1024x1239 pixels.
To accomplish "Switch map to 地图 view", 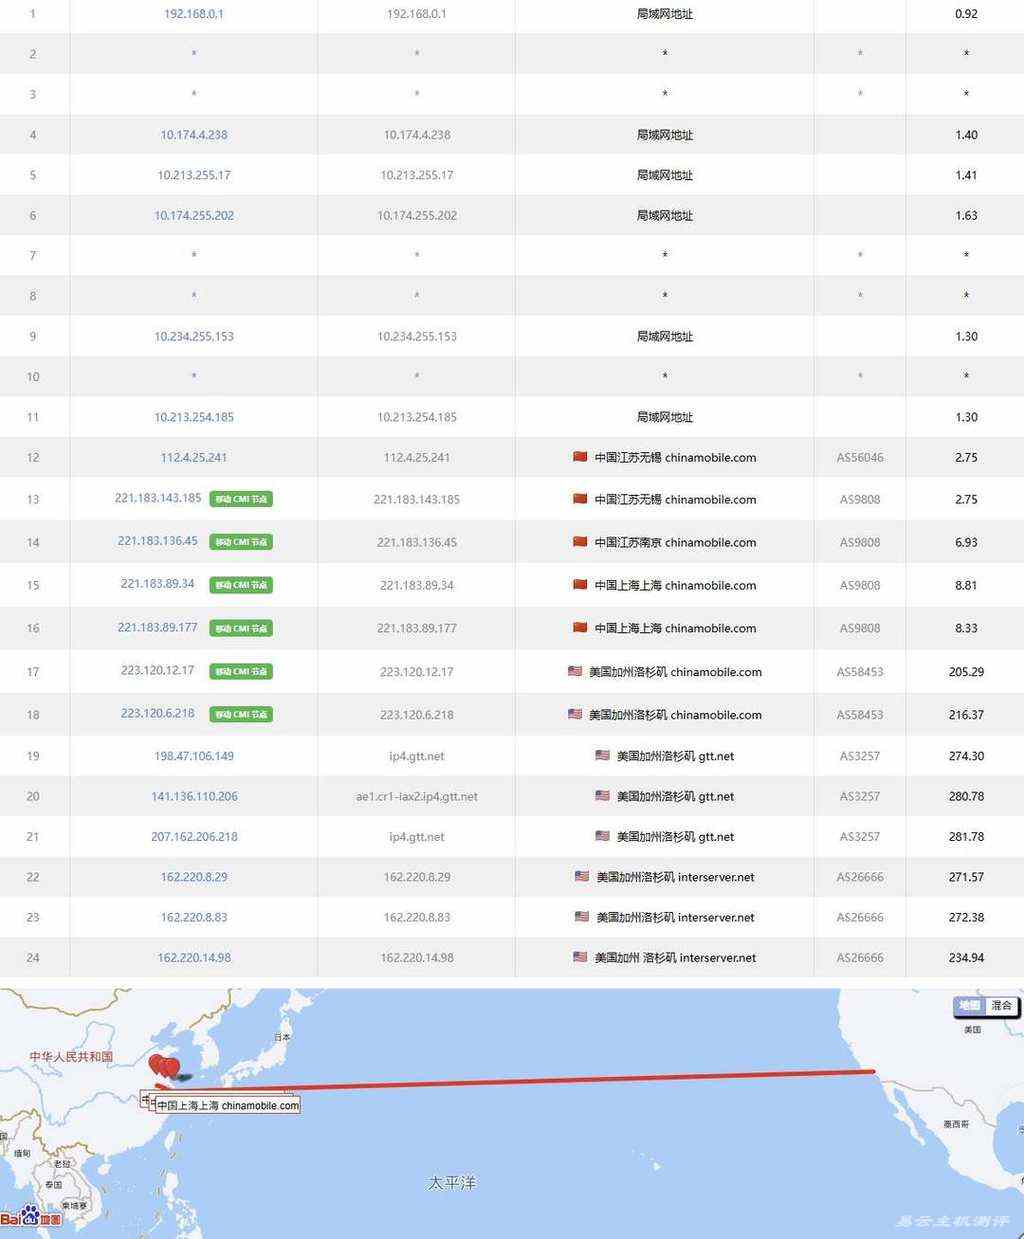I will (x=970, y=1005).
